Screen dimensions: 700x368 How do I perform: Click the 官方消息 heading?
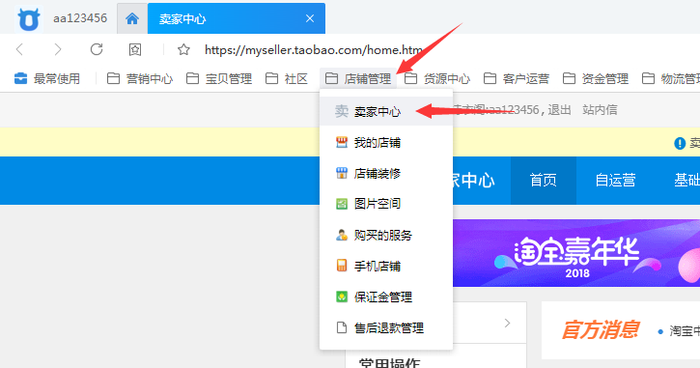pyautogui.click(x=600, y=330)
